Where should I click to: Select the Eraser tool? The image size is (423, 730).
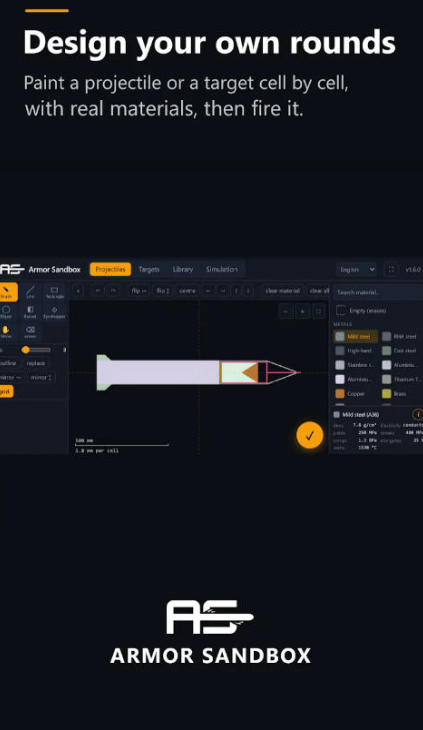[x=30, y=331]
